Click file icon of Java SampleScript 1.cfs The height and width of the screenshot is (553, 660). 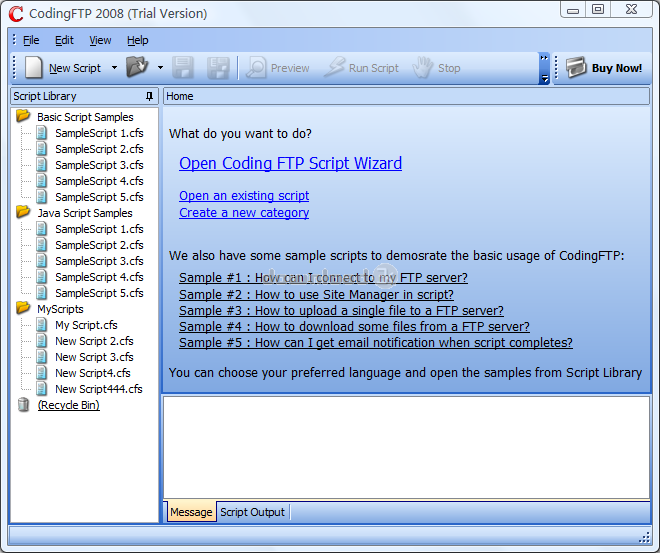tap(41, 229)
